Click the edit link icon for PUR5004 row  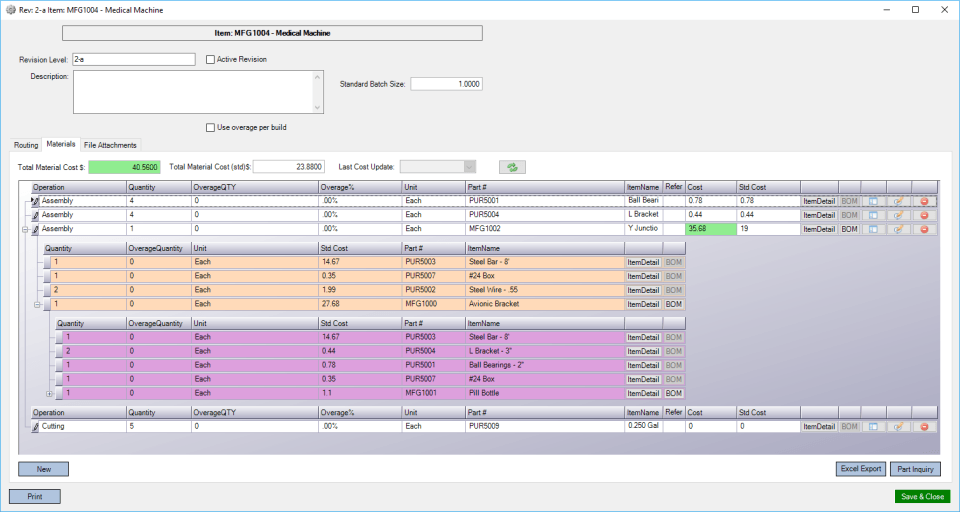[x=899, y=215]
